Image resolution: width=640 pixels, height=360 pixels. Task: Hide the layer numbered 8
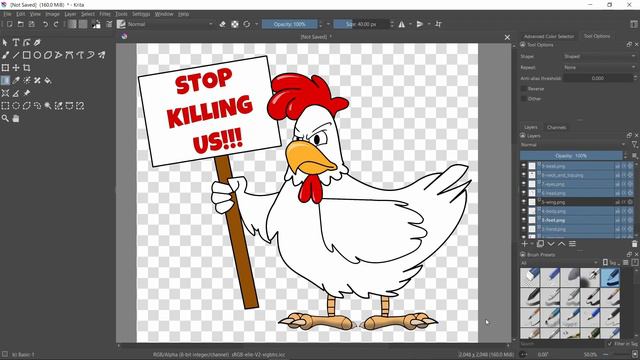click(x=524, y=175)
